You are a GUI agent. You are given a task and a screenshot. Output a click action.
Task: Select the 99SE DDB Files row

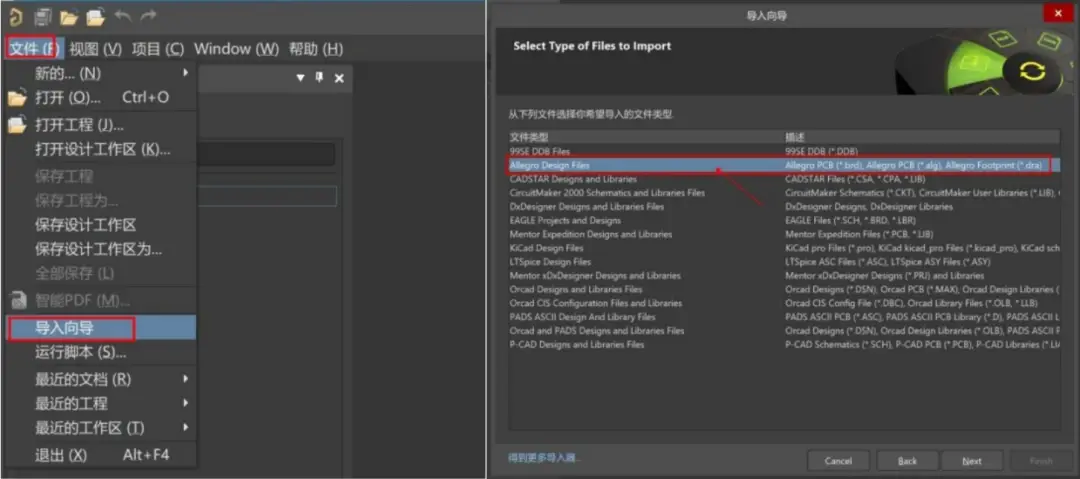click(x=785, y=151)
